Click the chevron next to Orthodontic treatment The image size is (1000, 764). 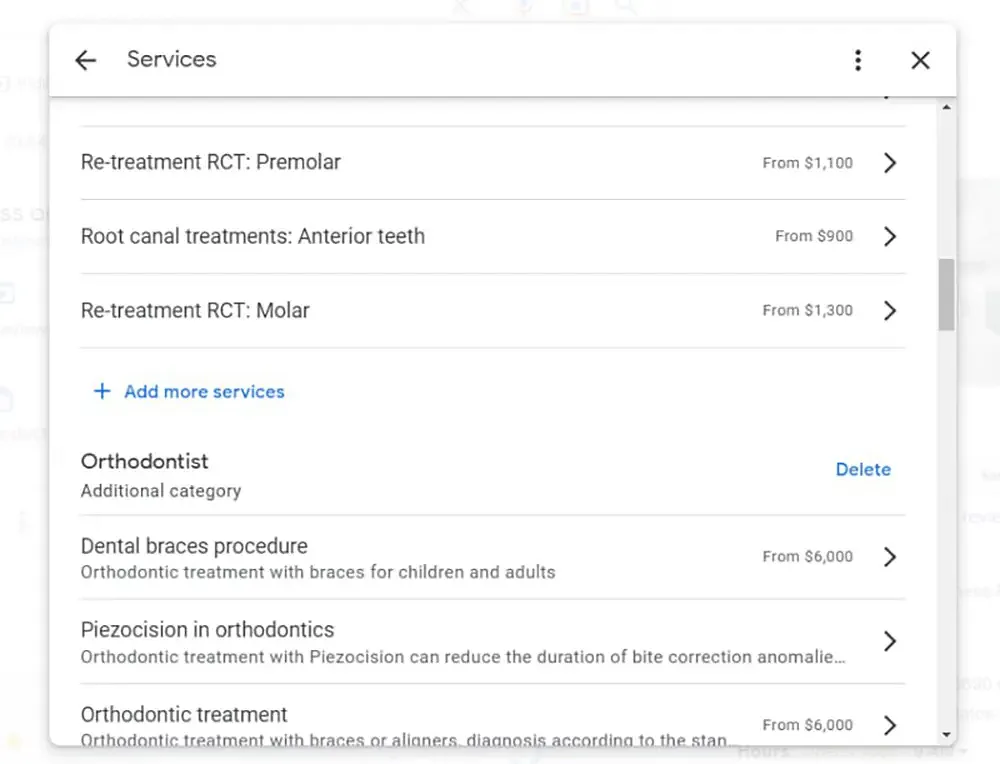[x=890, y=725]
